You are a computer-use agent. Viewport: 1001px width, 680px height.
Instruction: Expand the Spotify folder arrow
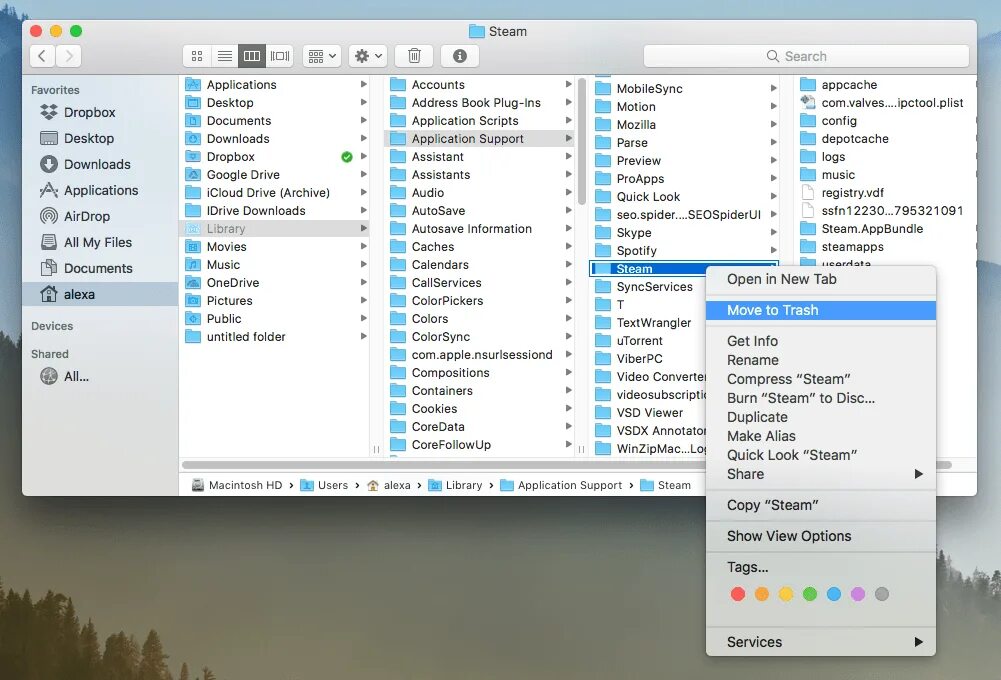coord(773,250)
